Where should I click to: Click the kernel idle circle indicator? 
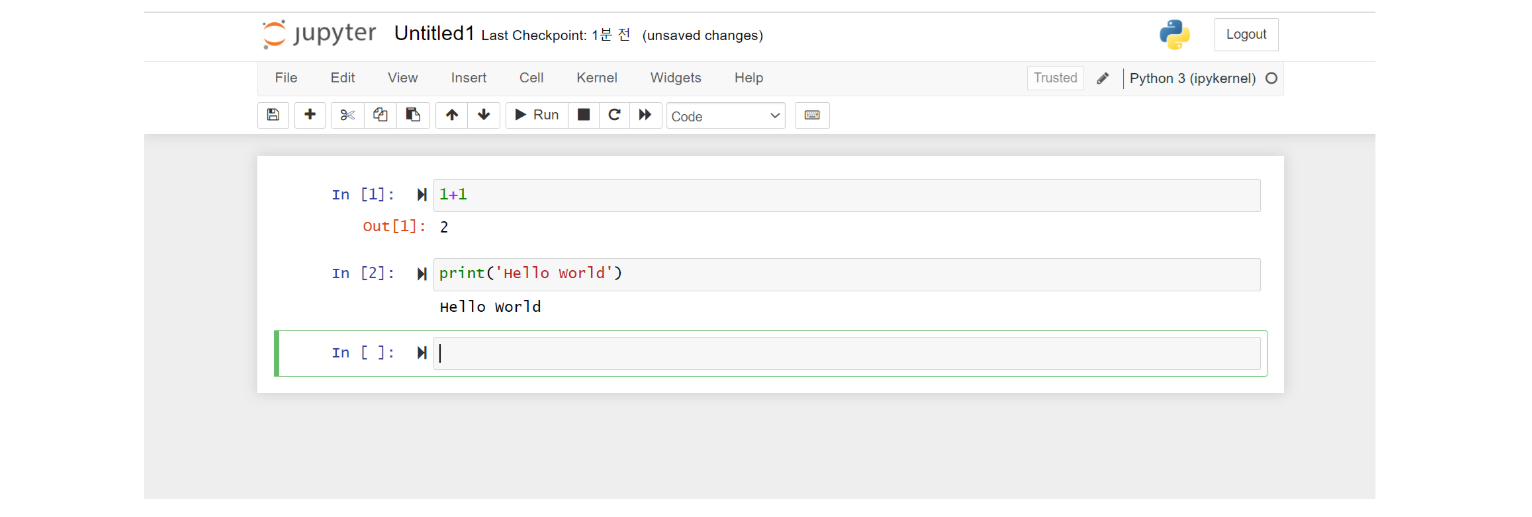tap(1272, 78)
